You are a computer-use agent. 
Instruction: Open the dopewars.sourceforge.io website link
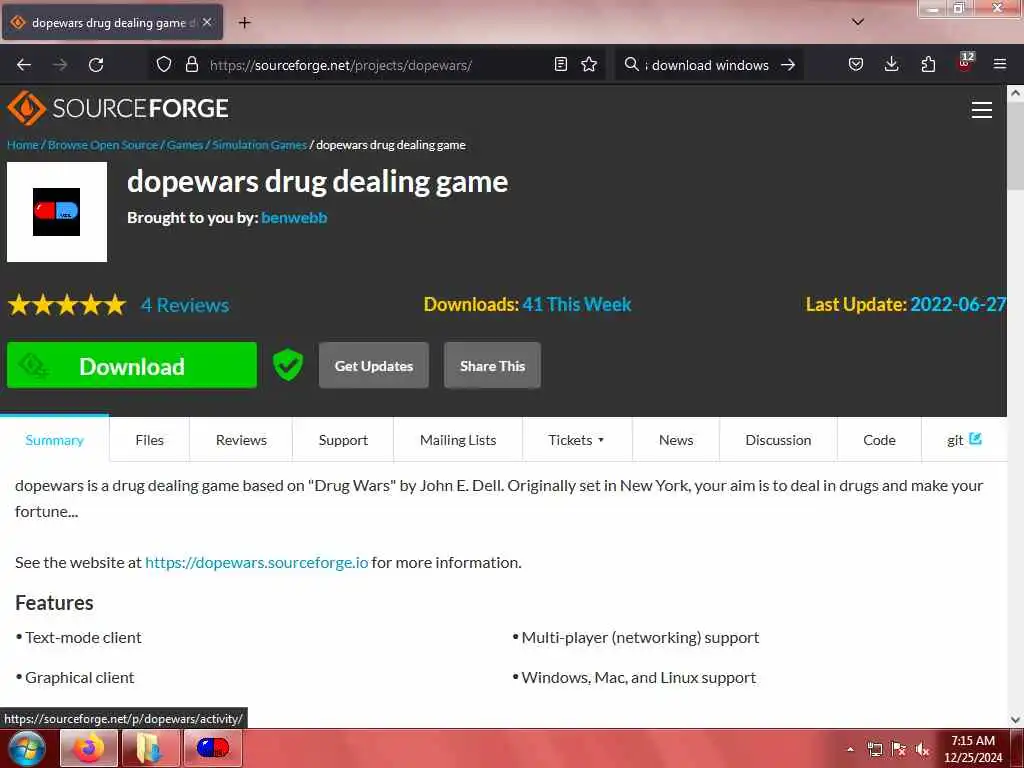[257, 562]
